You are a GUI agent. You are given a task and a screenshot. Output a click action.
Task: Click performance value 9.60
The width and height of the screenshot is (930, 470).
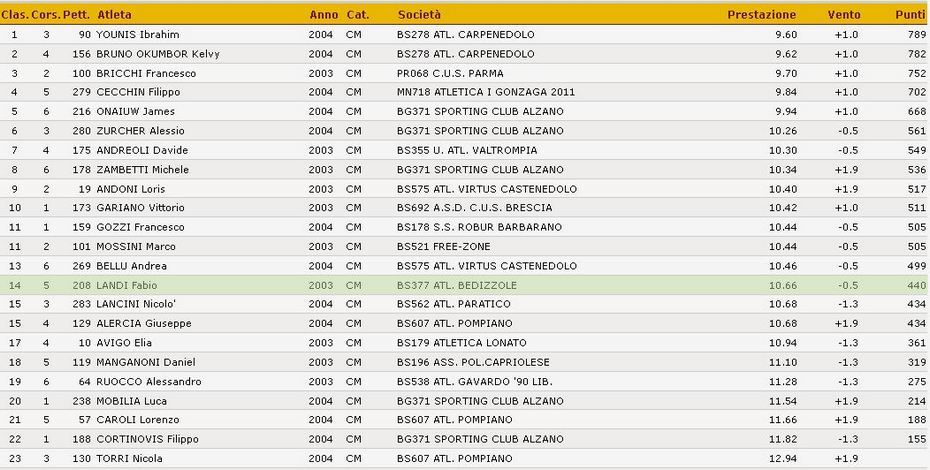tap(786, 34)
